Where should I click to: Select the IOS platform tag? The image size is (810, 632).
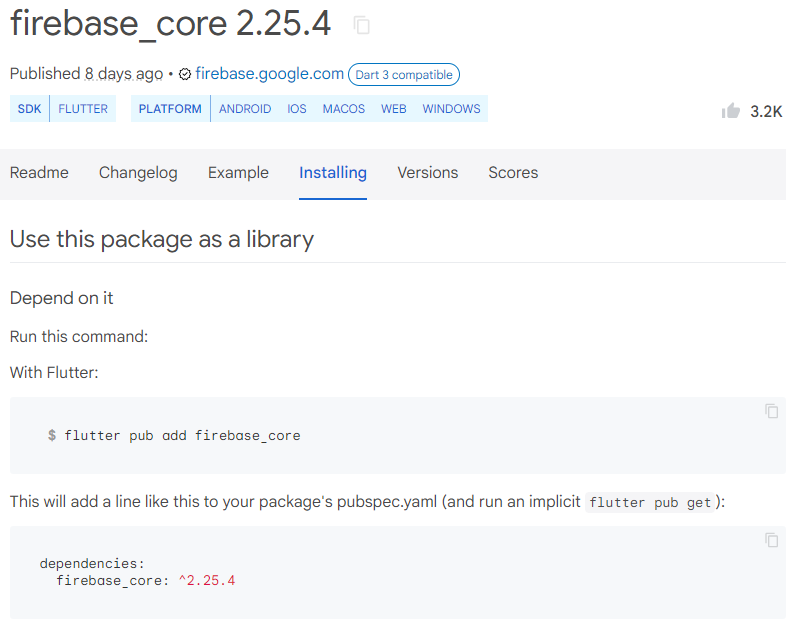point(297,109)
